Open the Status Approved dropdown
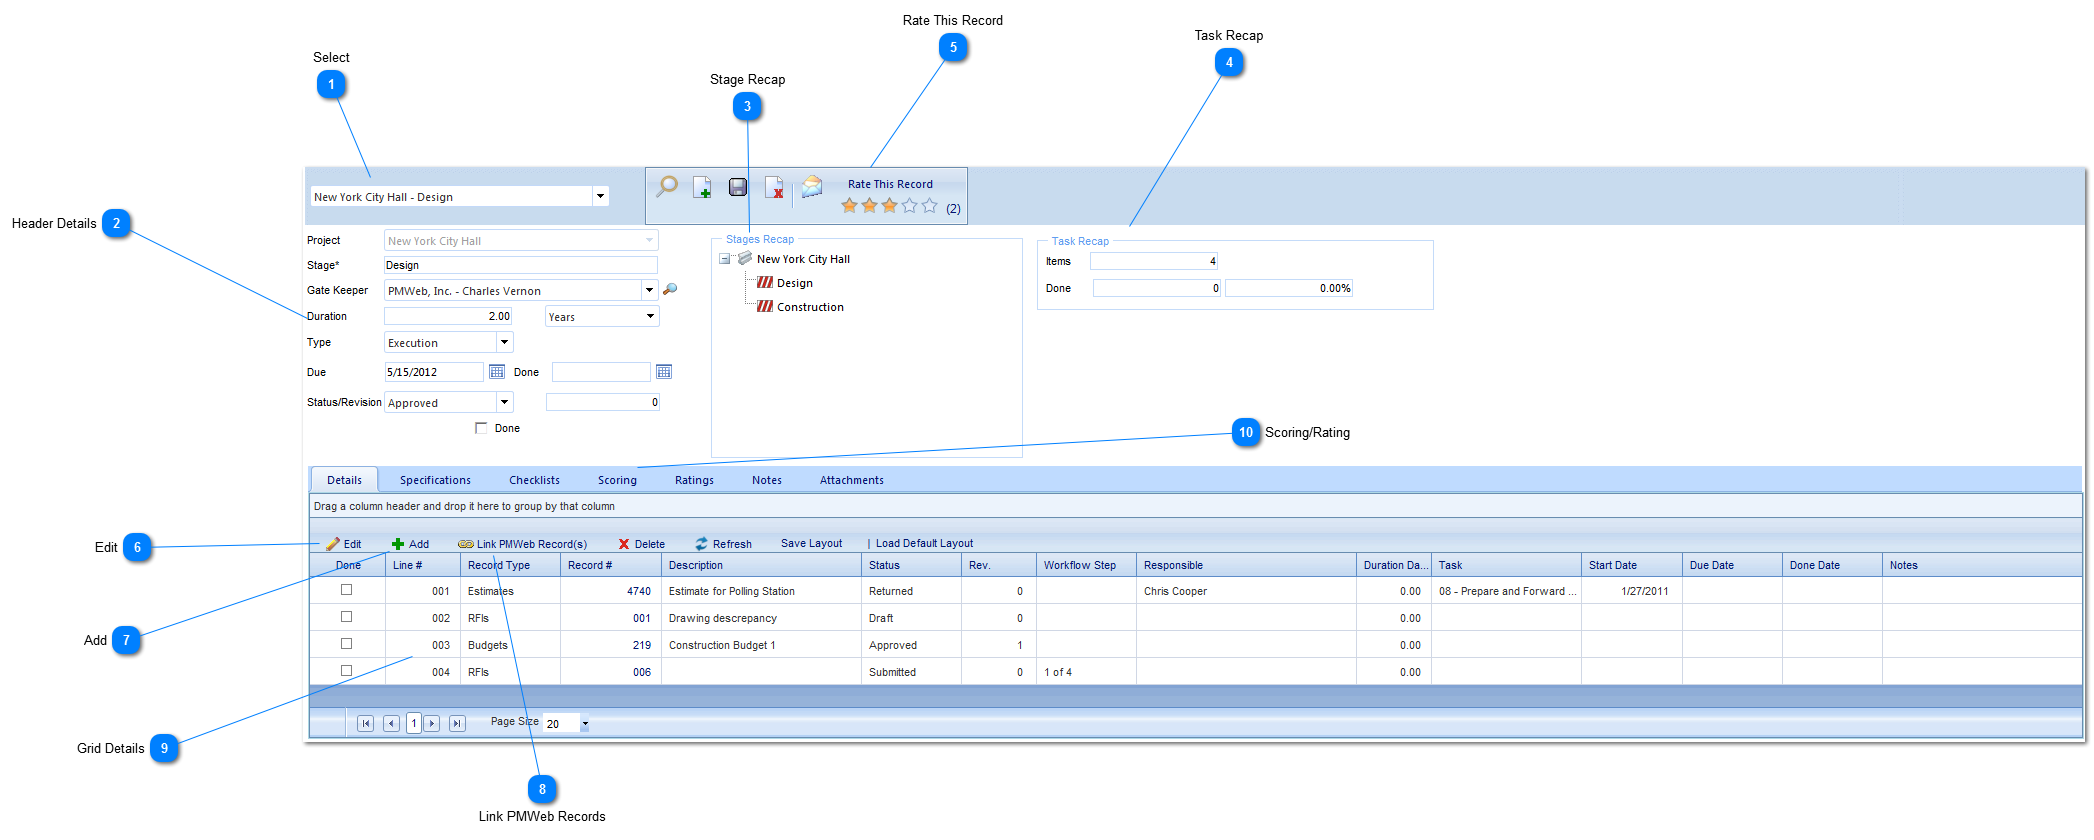 pyautogui.click(x=505, y=402)
